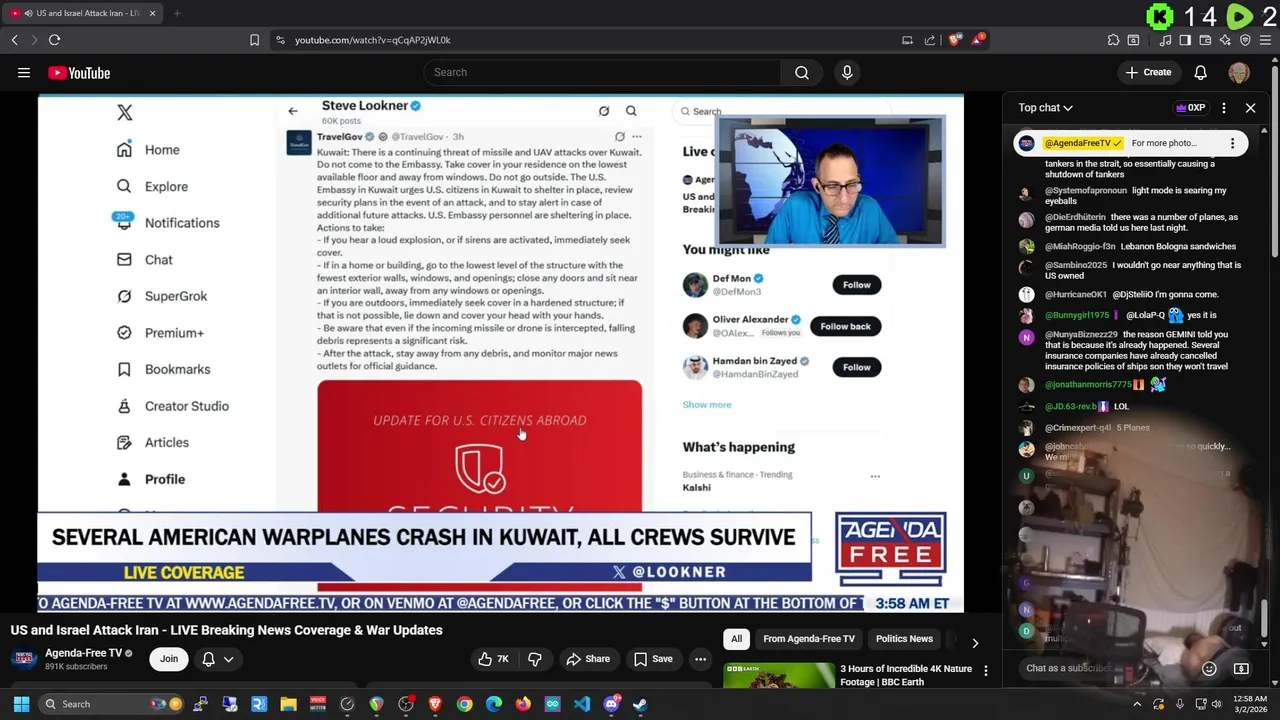Click the YouTube search magnifier button

click(x=801, y=72)
